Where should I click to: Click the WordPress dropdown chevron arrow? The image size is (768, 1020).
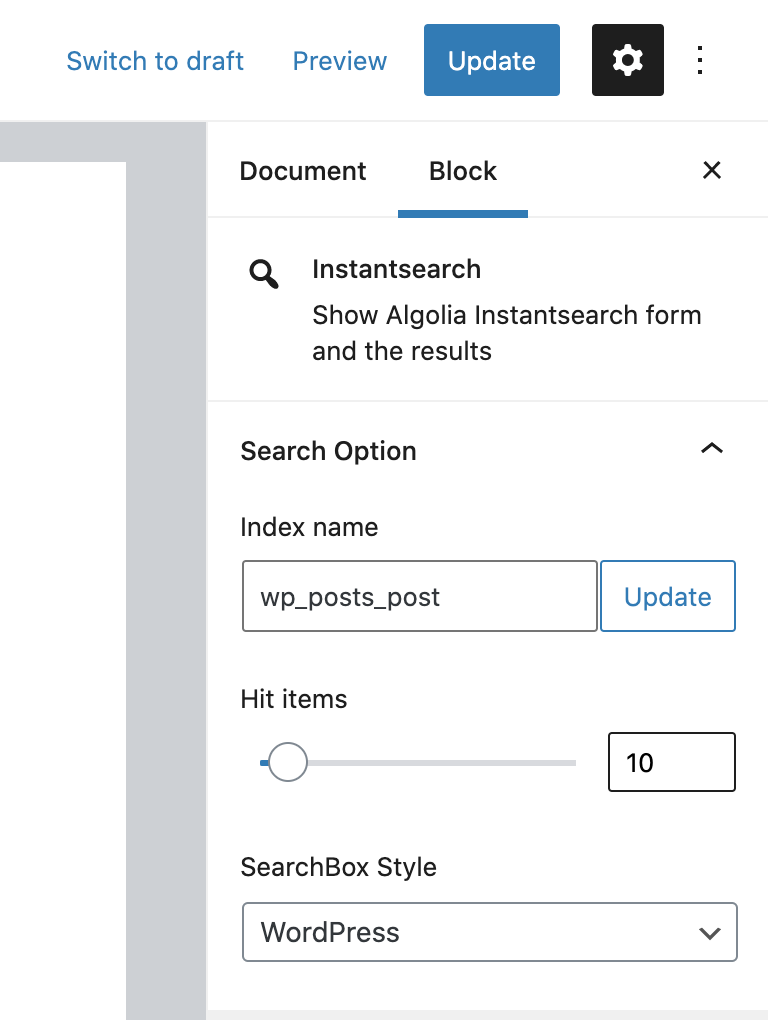point(710,933)
